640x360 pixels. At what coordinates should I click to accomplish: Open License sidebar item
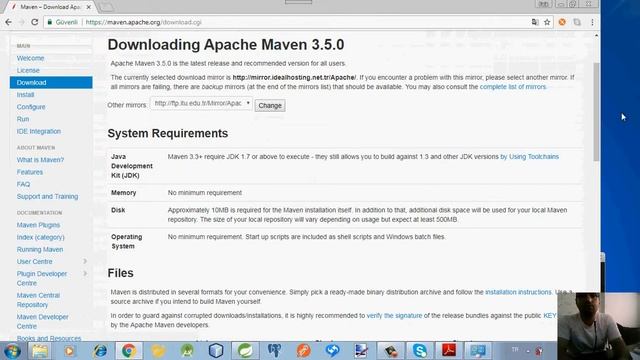28,71
